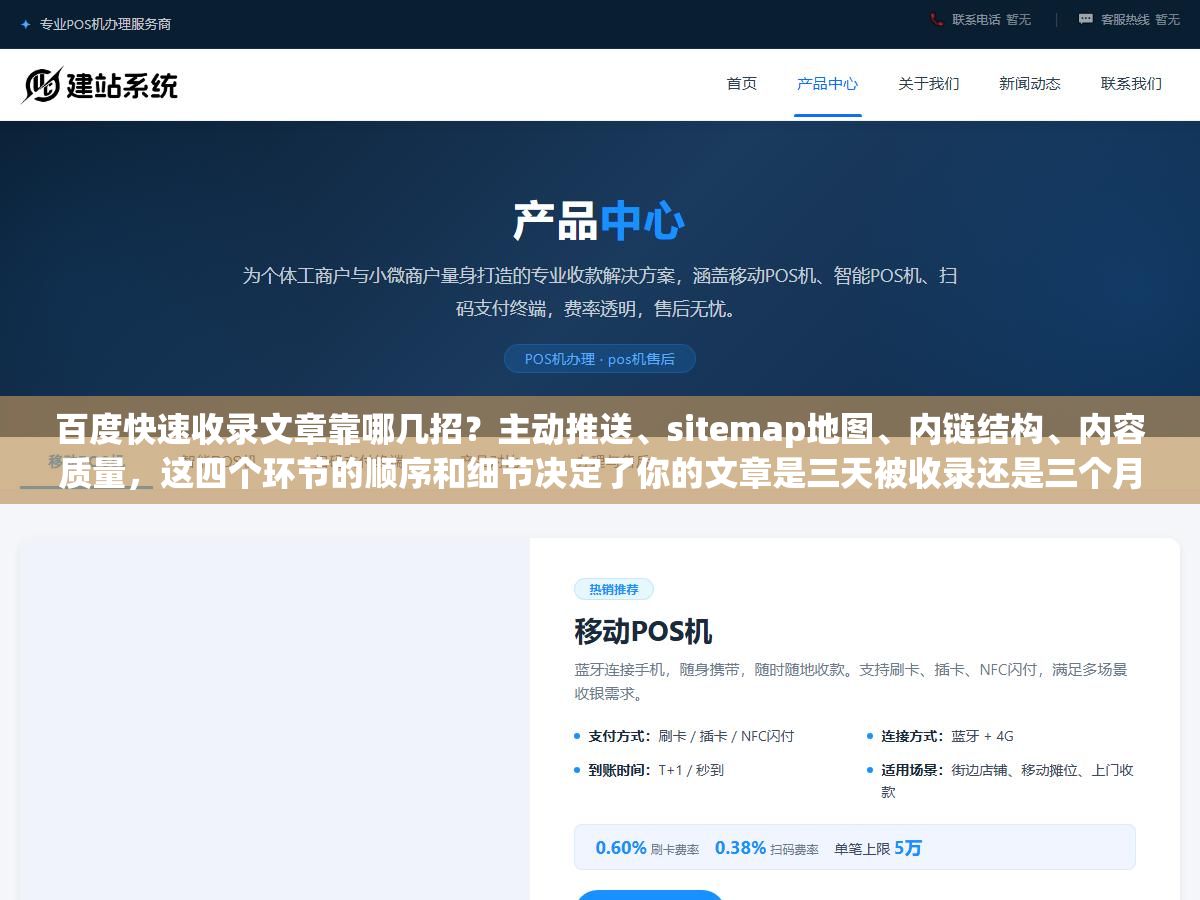Viewport: 1200px width, 900px height.
Task: Open the 移动POS机 product title
Action: [x=643, y=631]
